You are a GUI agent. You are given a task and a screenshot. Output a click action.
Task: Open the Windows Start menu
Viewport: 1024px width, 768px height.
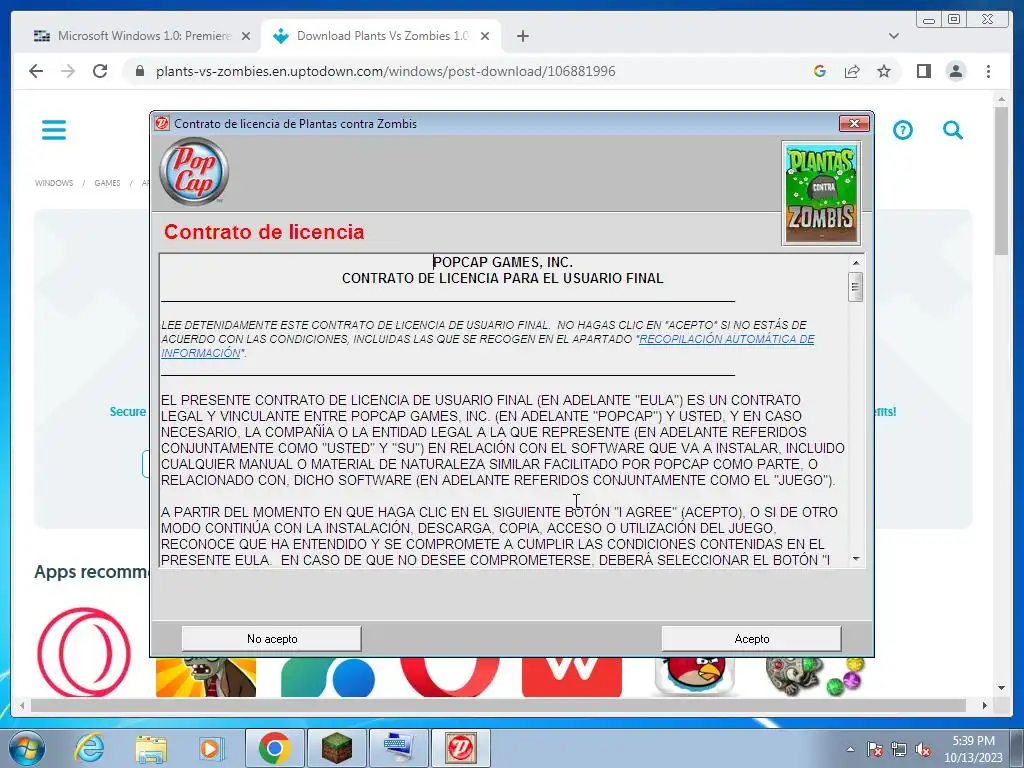[27, 748]
